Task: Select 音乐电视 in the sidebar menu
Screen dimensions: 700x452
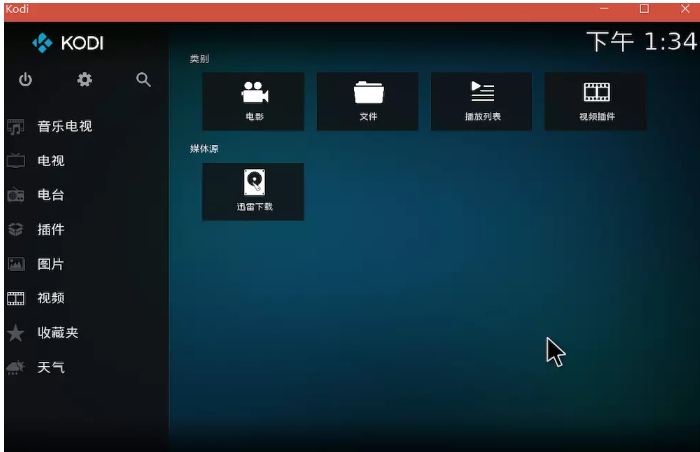Action: pos(64,126)
